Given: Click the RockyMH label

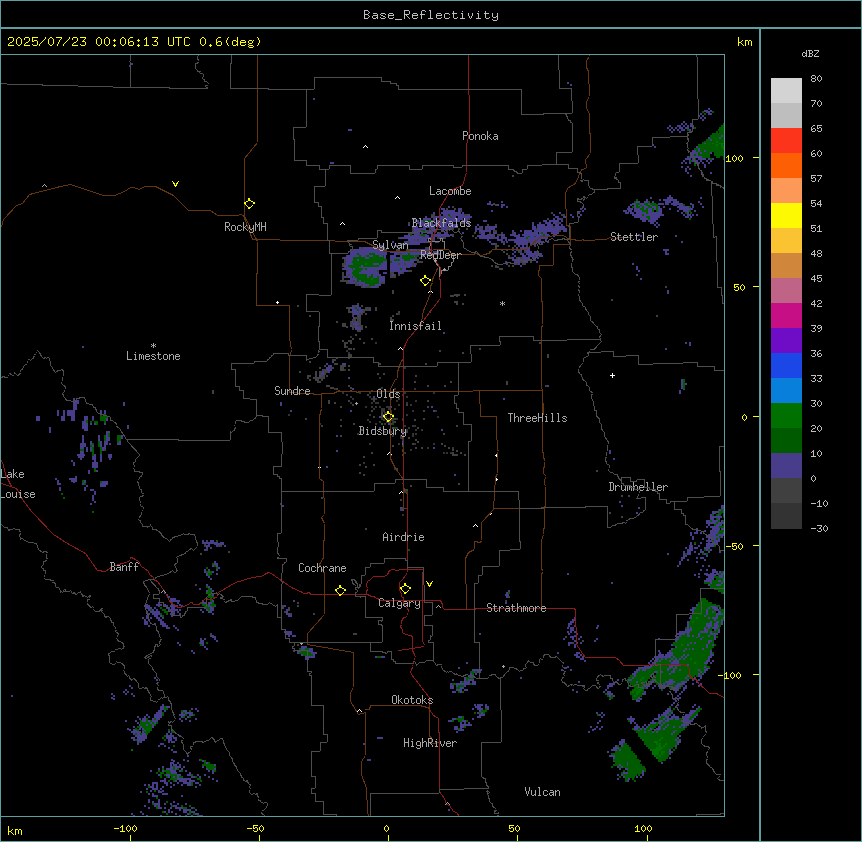Looking at the screenshot, I should click(x=245, y=227).
